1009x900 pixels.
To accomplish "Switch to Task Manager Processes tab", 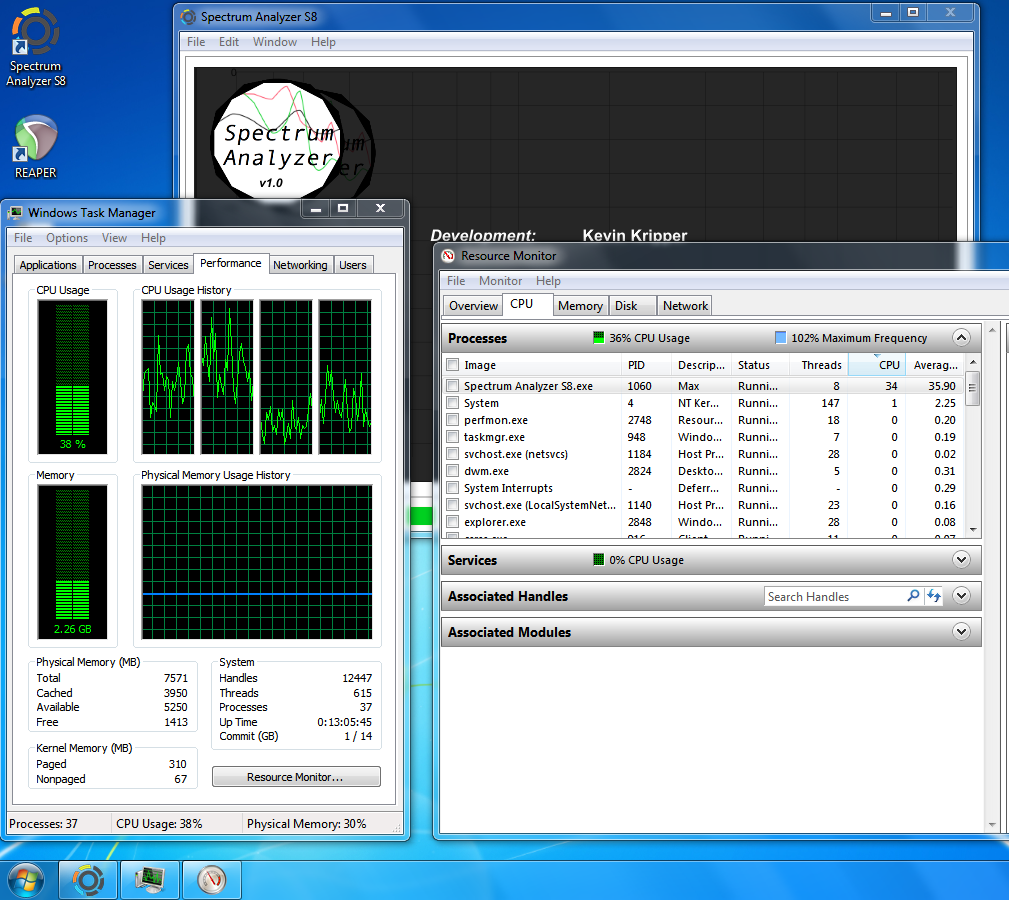I will [112, 265].
